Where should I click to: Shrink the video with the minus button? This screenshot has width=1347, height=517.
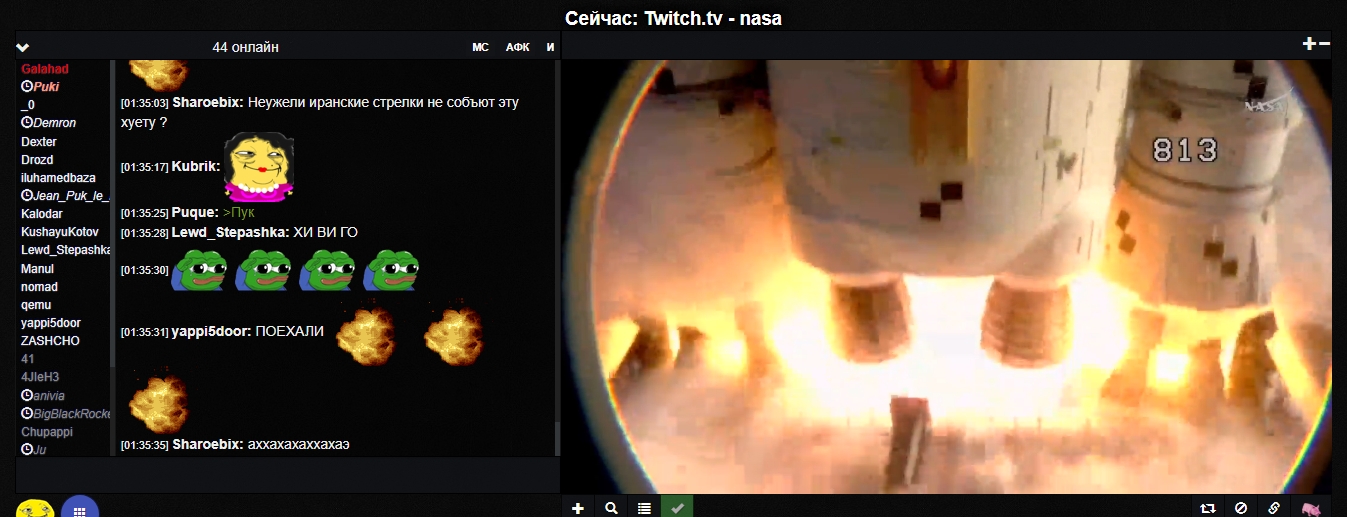point(1324,43)
